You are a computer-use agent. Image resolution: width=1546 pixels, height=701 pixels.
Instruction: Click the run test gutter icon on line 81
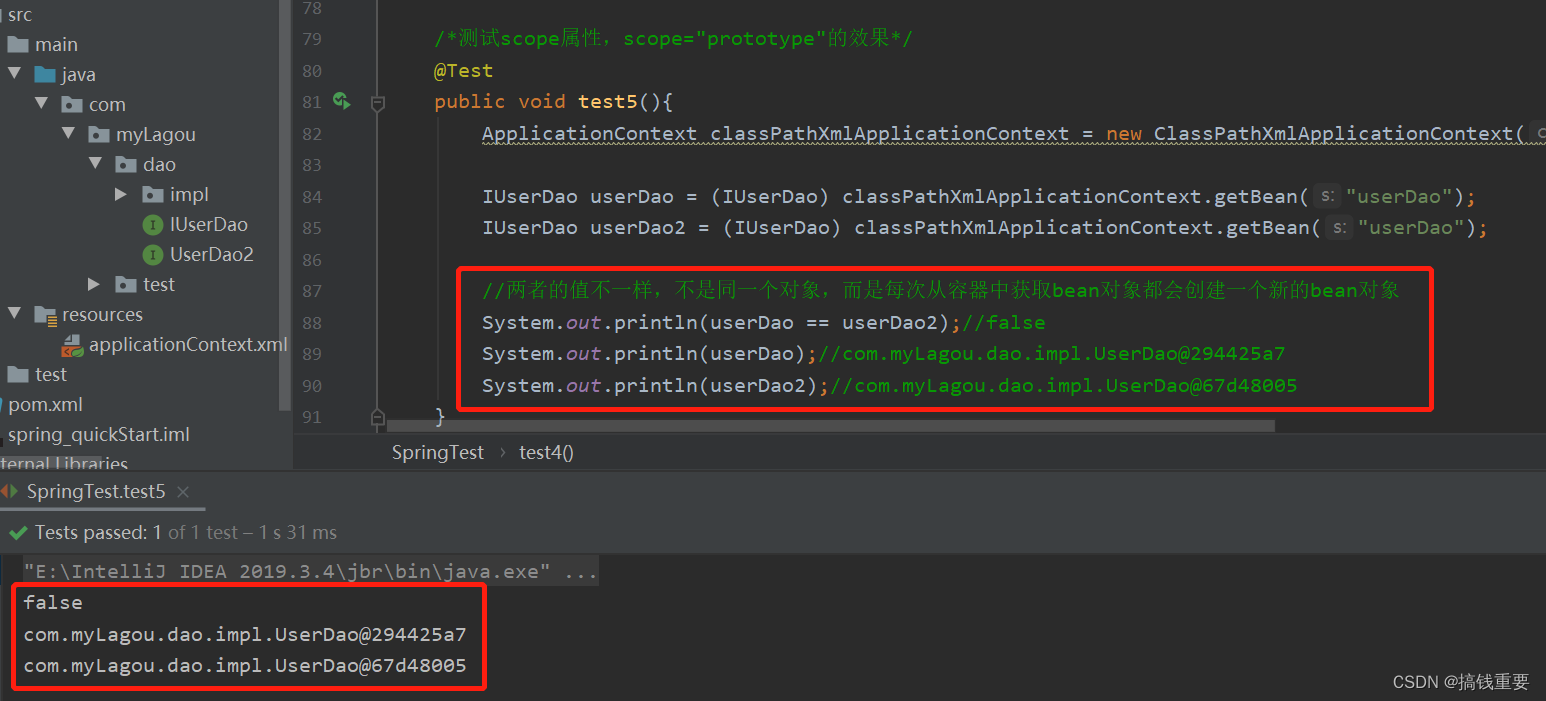(341, 101)
